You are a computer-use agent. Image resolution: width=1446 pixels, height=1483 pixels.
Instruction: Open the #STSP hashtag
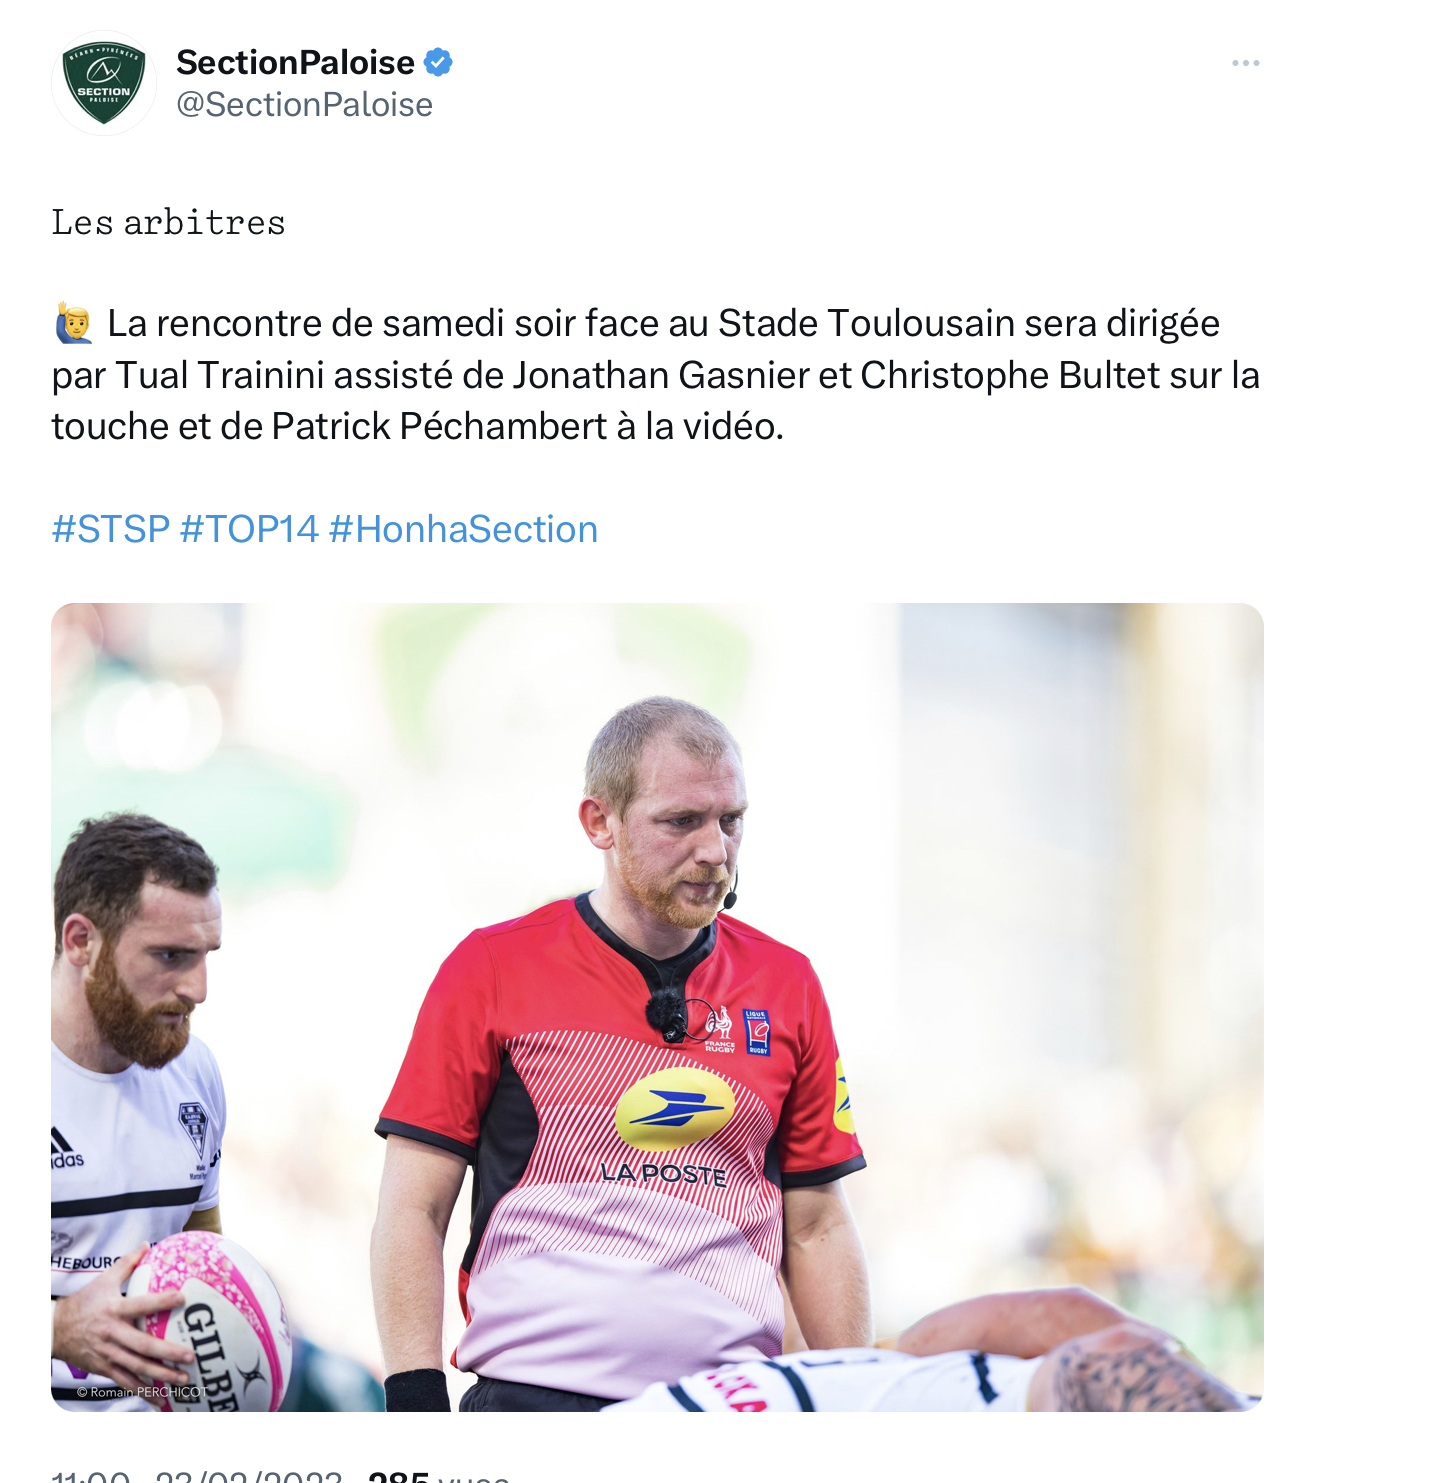110,529
